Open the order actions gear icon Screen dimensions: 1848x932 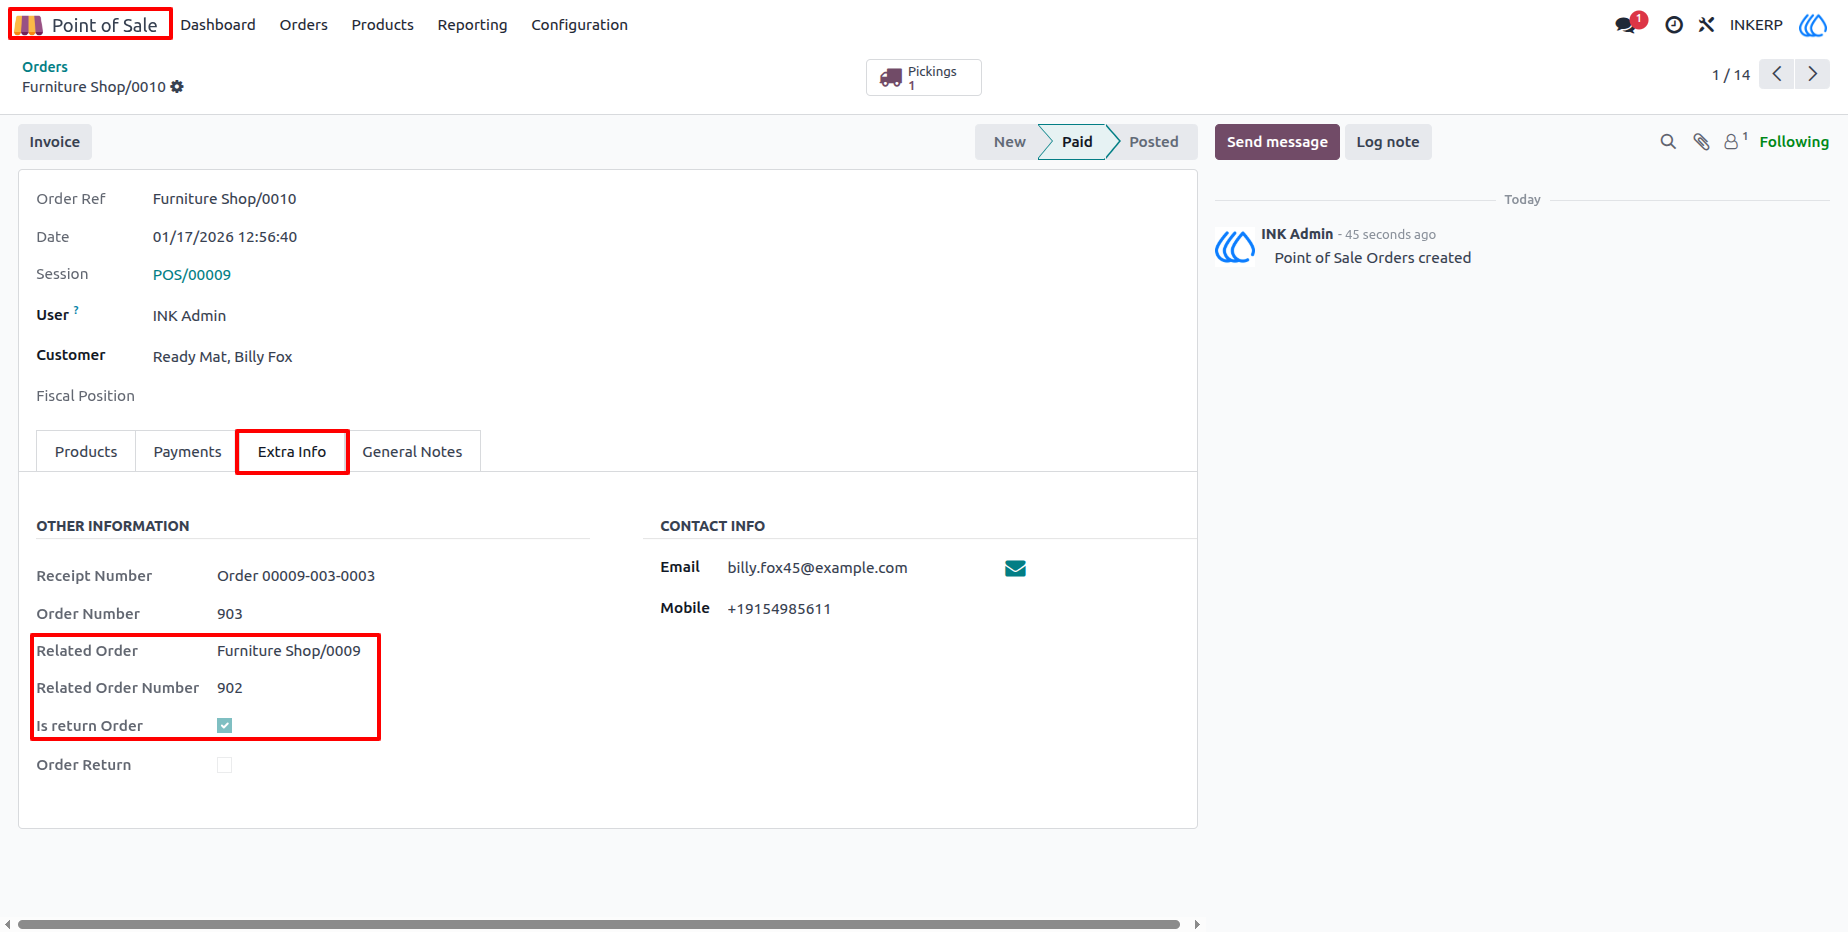177,87
